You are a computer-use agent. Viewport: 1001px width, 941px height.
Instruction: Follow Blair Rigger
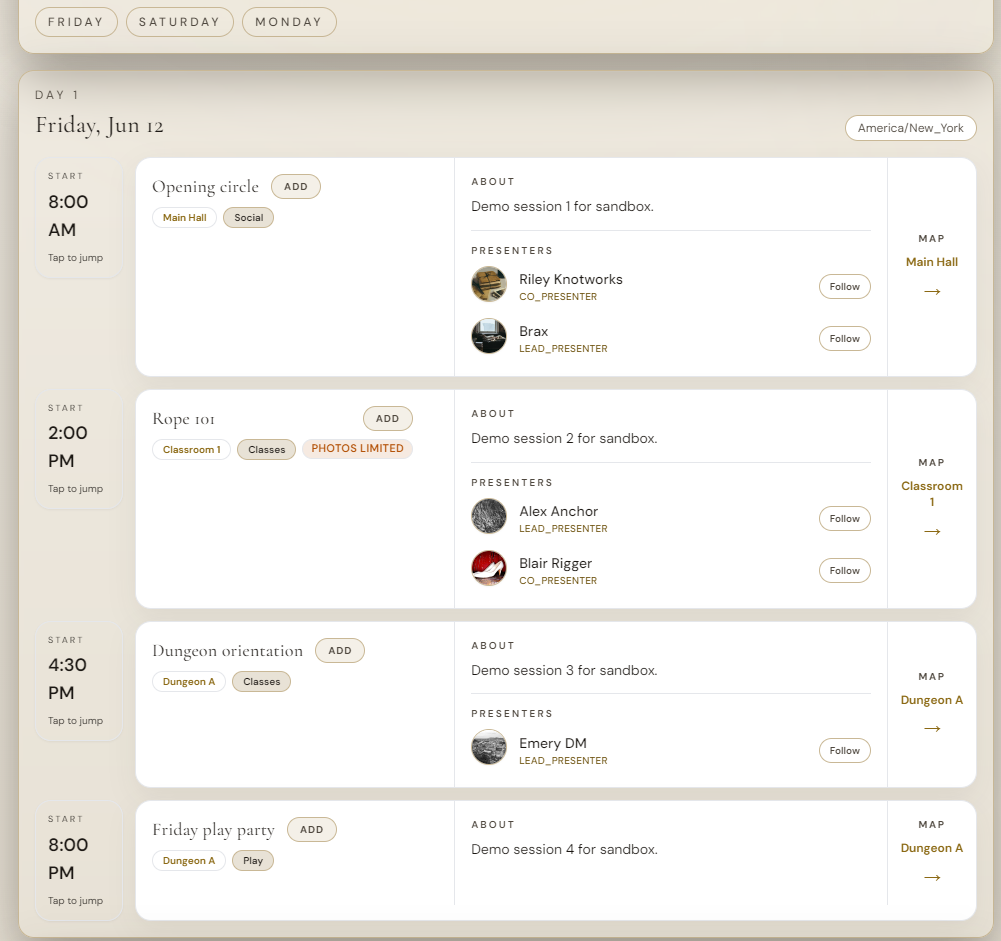pyautogui.click(x=845, y=571)
